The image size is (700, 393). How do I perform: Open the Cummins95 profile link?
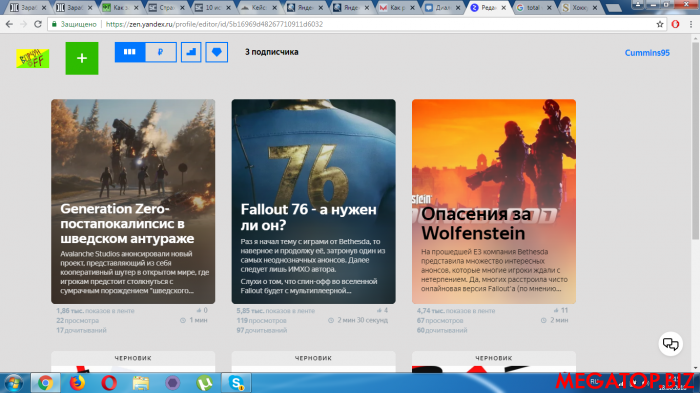coord(647,53)
